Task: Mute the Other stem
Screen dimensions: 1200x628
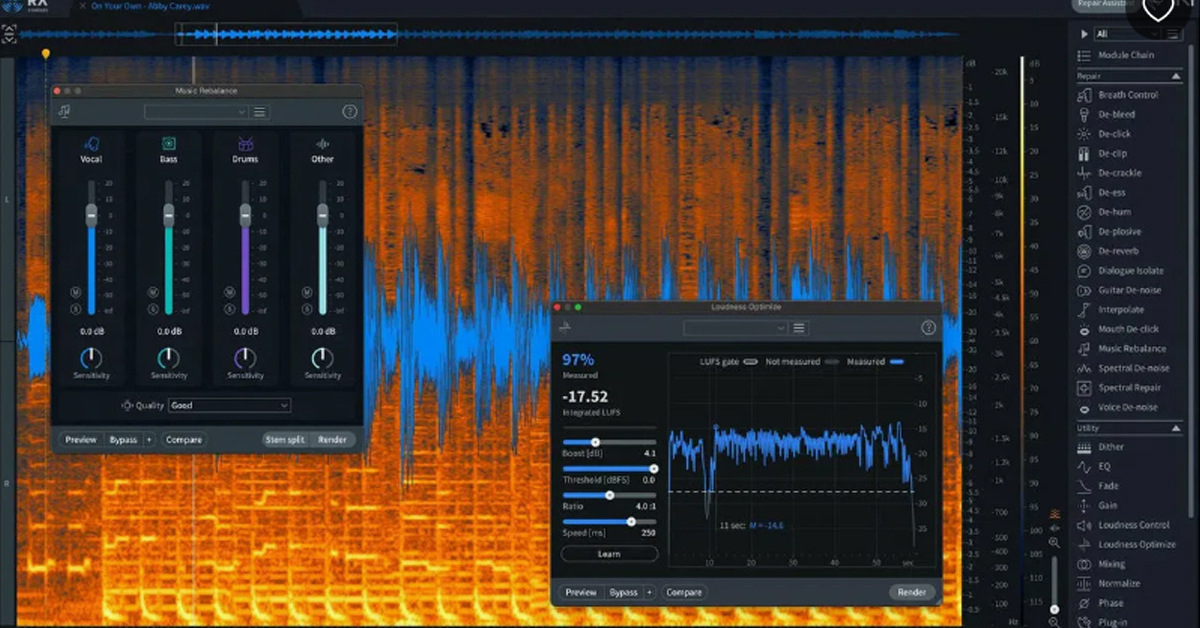Action: (x=307, y=292)
